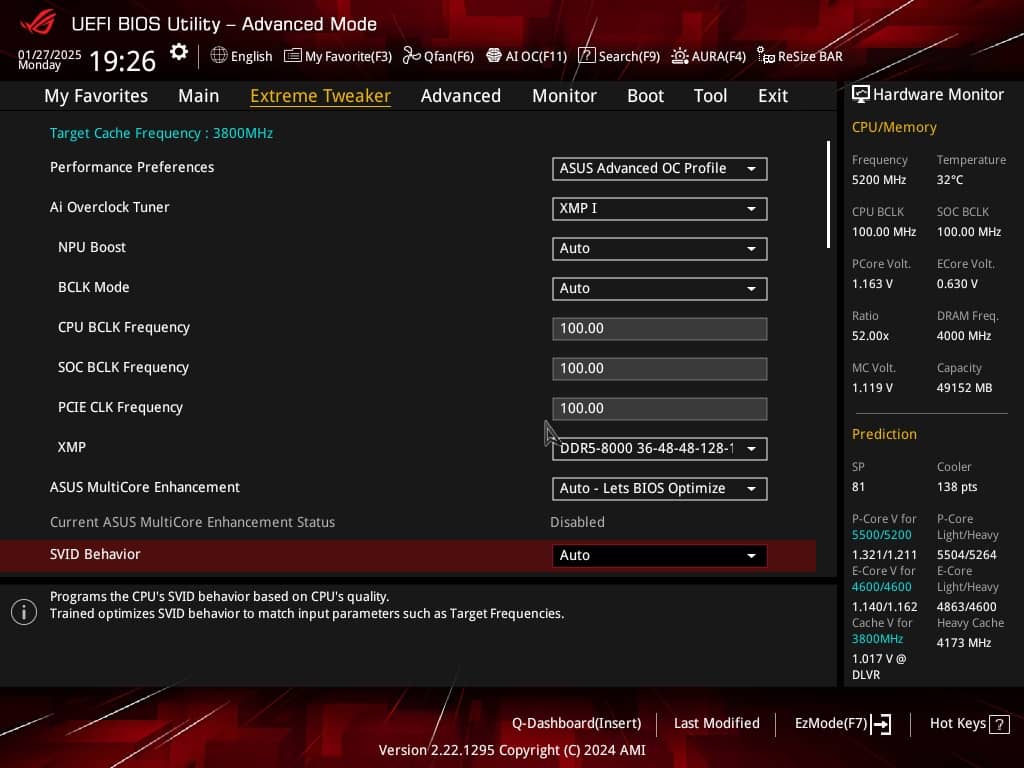
Task: Select the BCLK Mode label
Action: tap(93, 287)
